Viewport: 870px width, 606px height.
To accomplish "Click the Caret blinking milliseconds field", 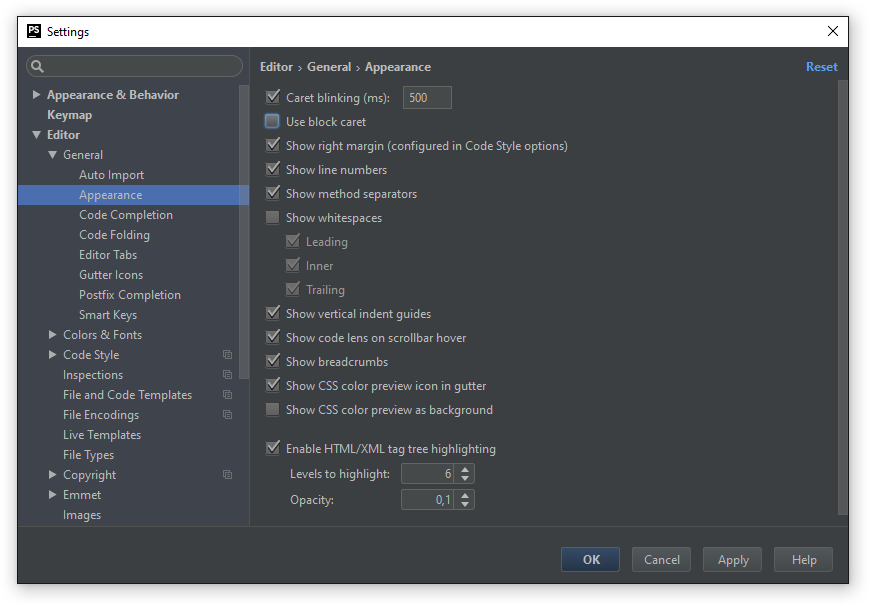I will pyautogui.click(x=427, y=98).
